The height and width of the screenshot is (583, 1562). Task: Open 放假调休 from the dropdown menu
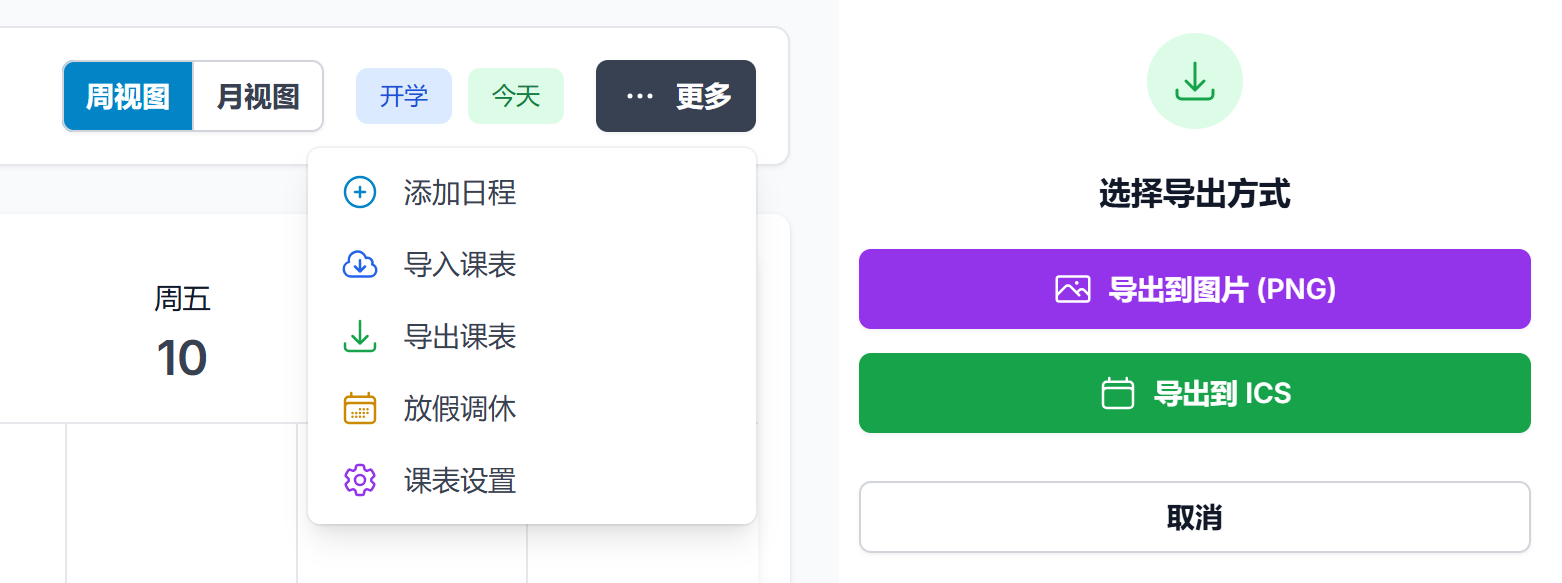(x=460, y=409)
